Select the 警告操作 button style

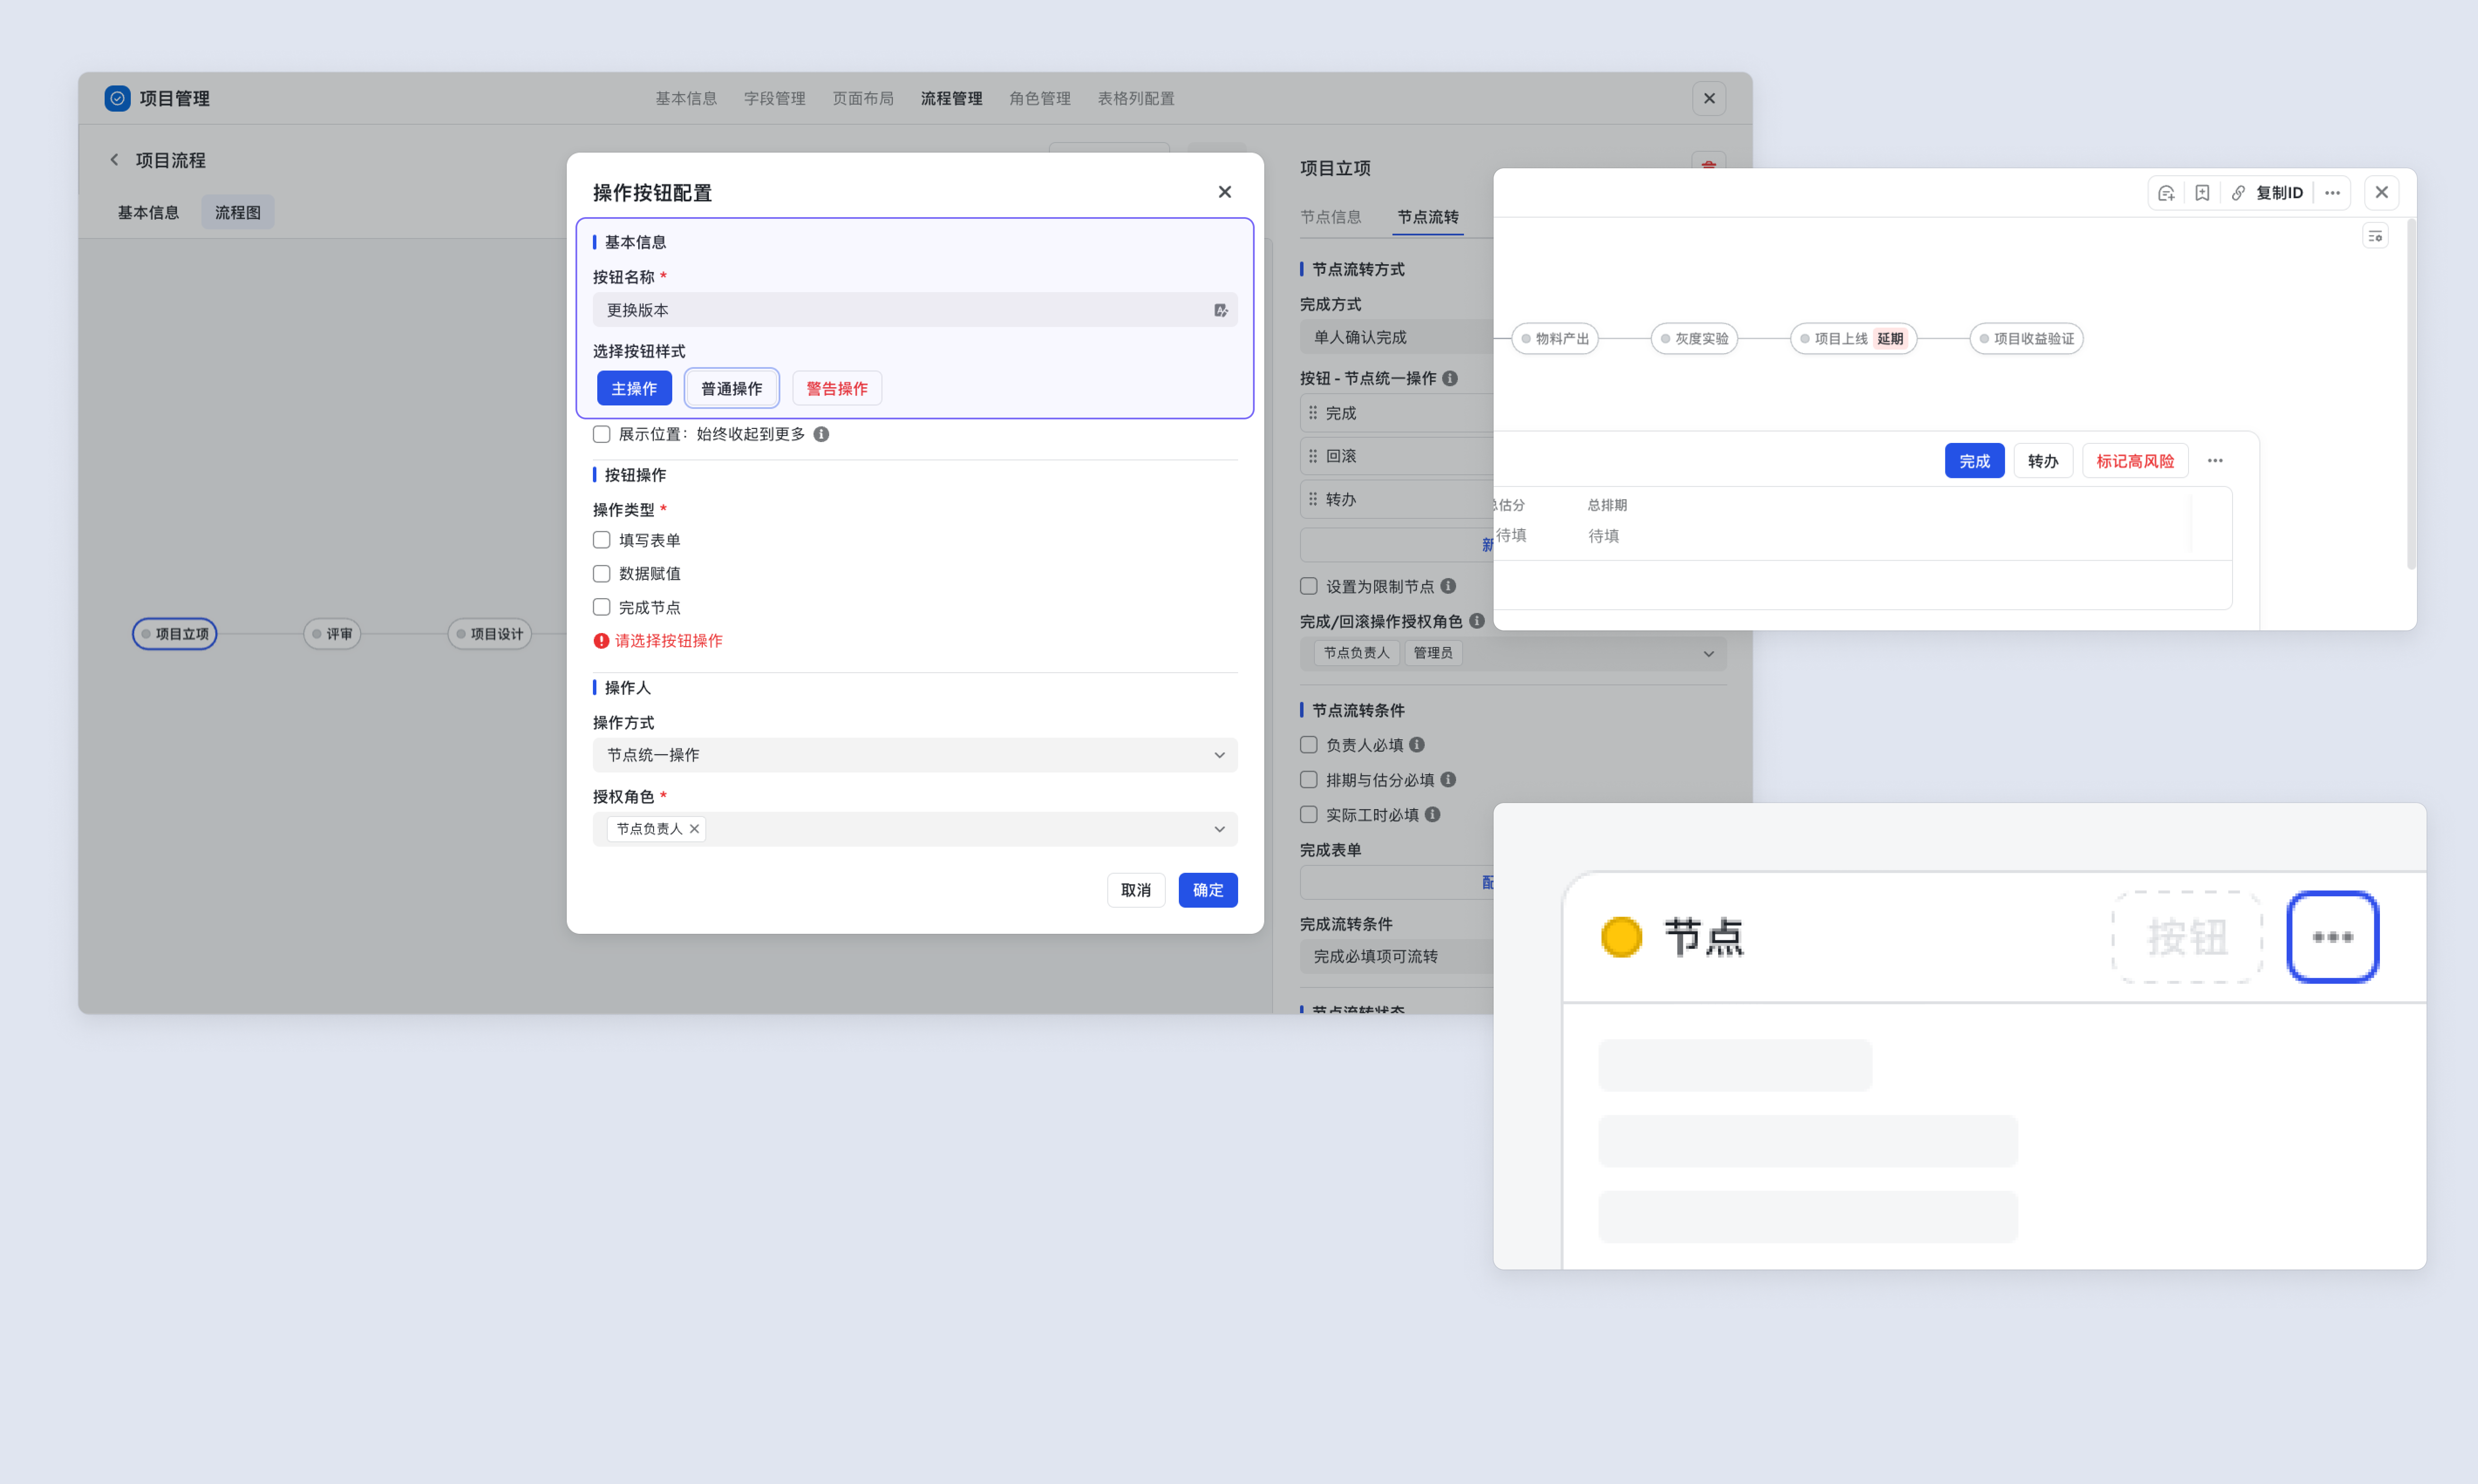pos(837,388)
